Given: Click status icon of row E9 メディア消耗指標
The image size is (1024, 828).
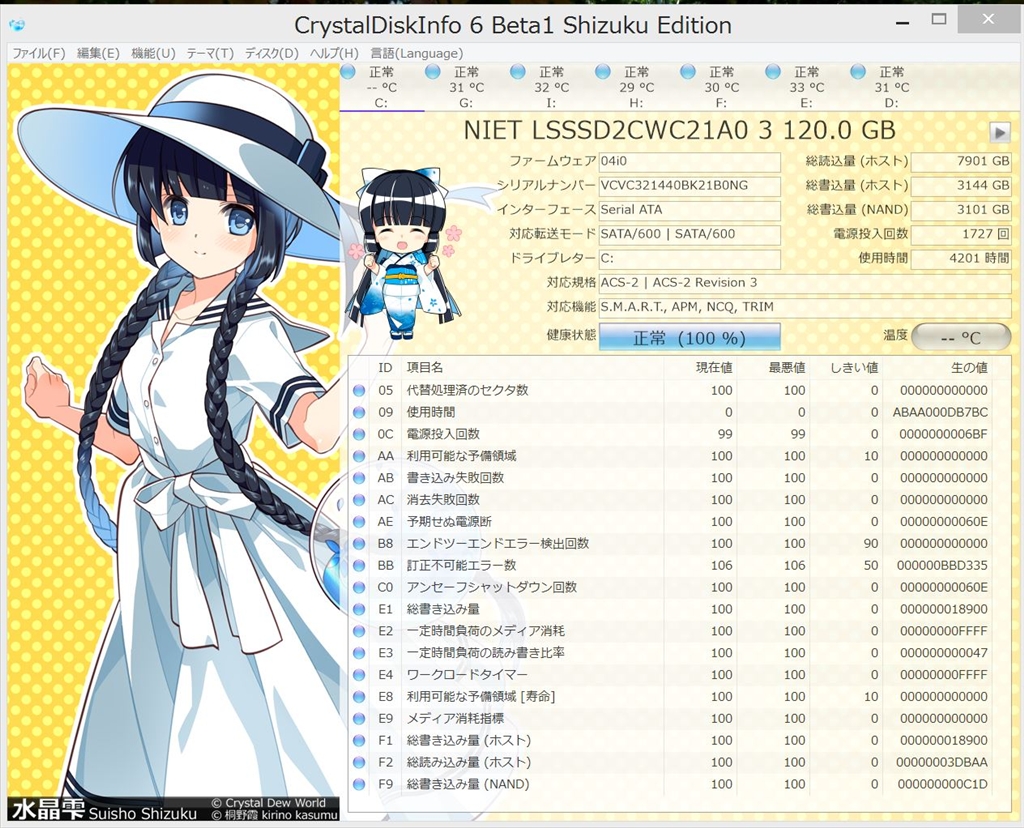Looking at the screenshot, I should click(x=359, y=719).
